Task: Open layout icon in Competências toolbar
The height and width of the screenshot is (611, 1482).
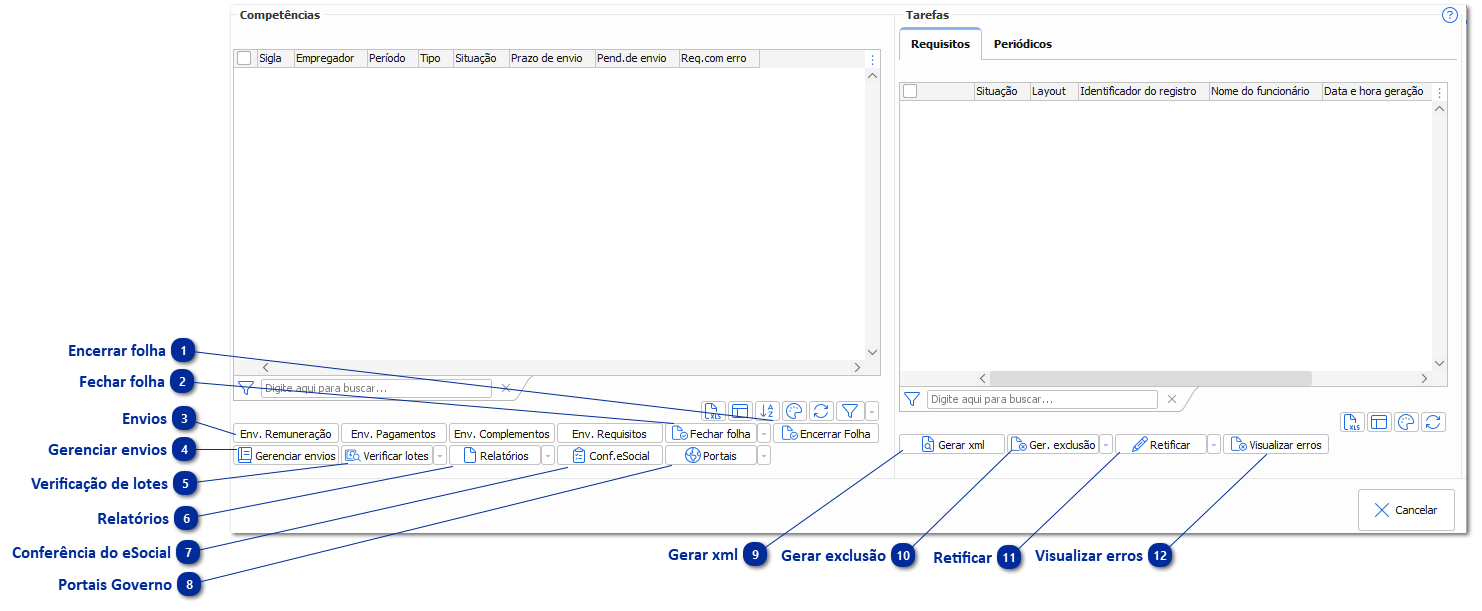Action: (740, 410)
